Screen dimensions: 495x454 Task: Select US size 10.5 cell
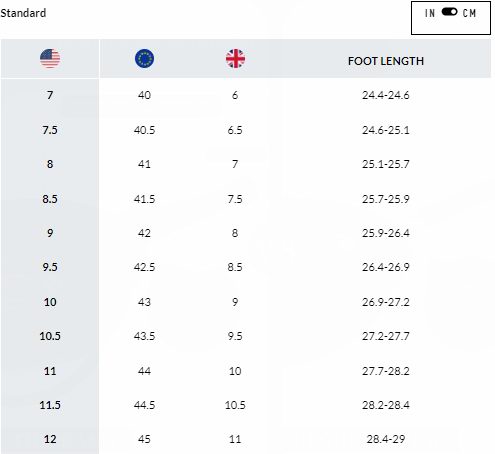point(50,336)
